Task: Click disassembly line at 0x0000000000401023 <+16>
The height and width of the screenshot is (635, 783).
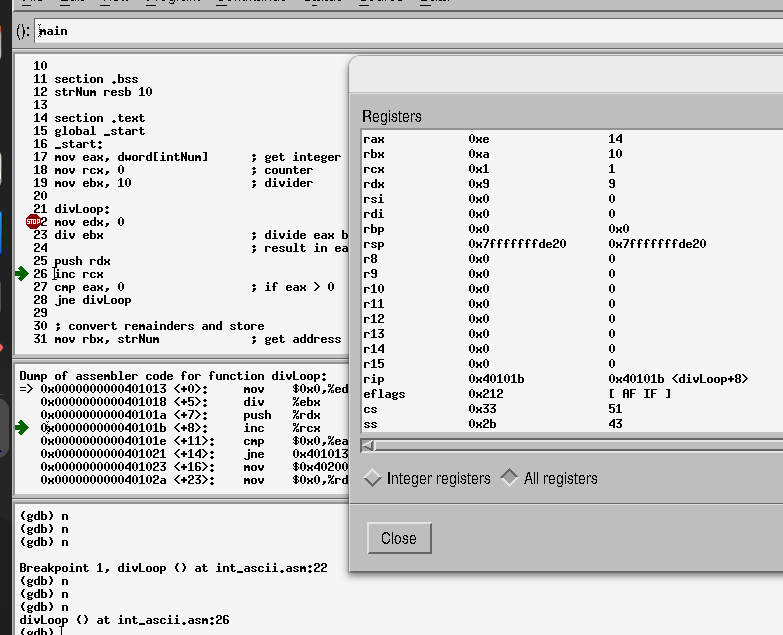Action: click(194, 466)
